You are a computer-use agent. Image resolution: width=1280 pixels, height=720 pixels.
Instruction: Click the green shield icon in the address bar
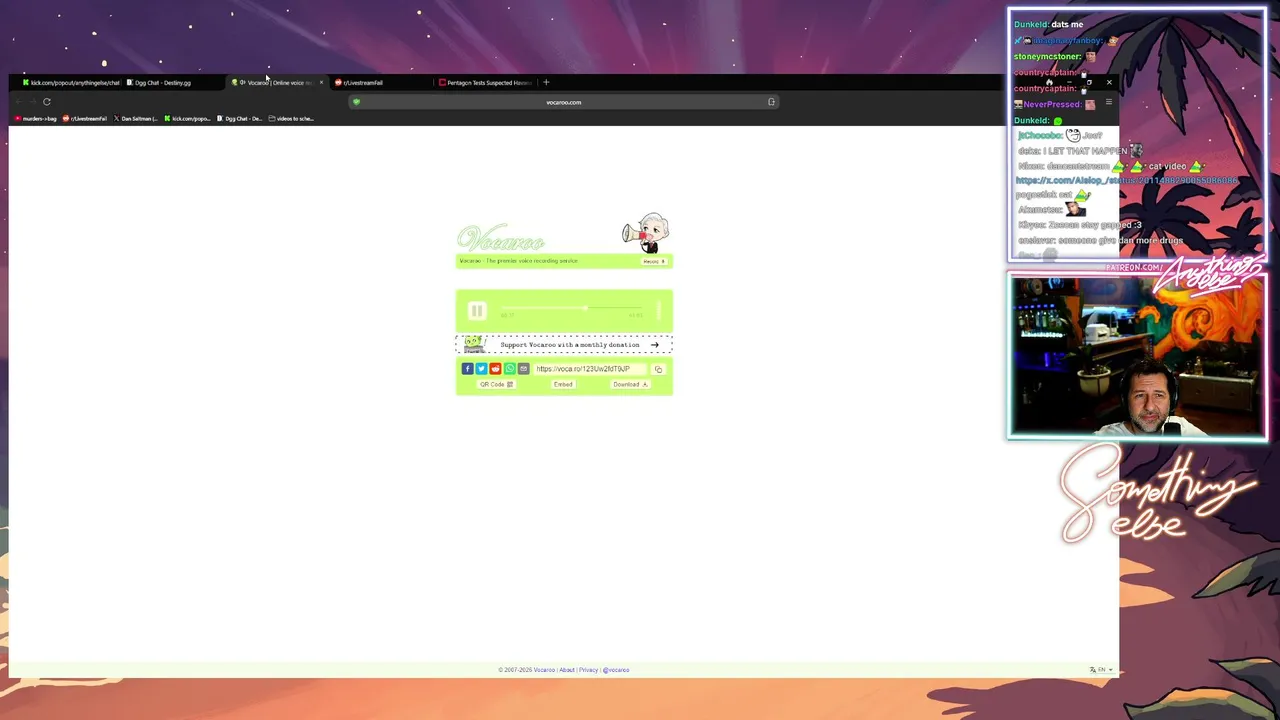click(356, 102)
